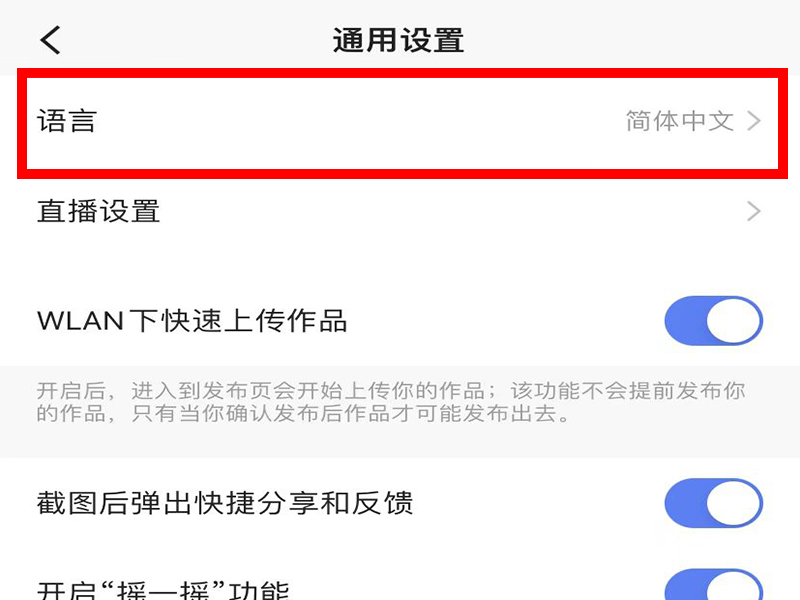Click white knob of WLAN upload switch
Image resolution: width=800 pixels, height=600 pixels.
[x=734, y=321]
